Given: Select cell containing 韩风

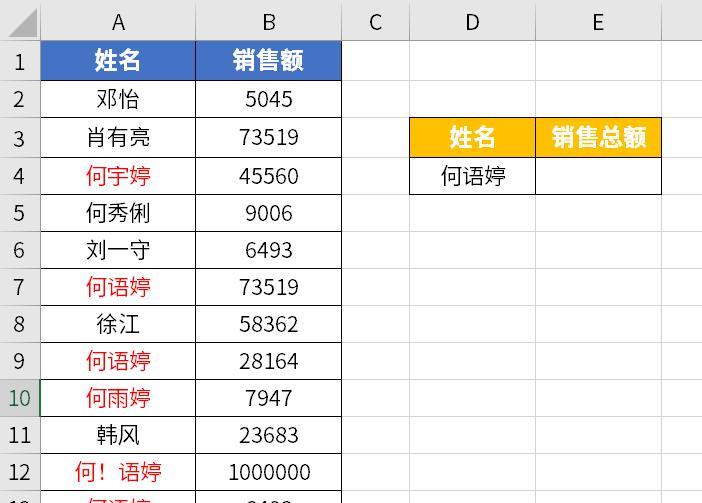Looking at the screenshot, I should (x=118, y=435).
